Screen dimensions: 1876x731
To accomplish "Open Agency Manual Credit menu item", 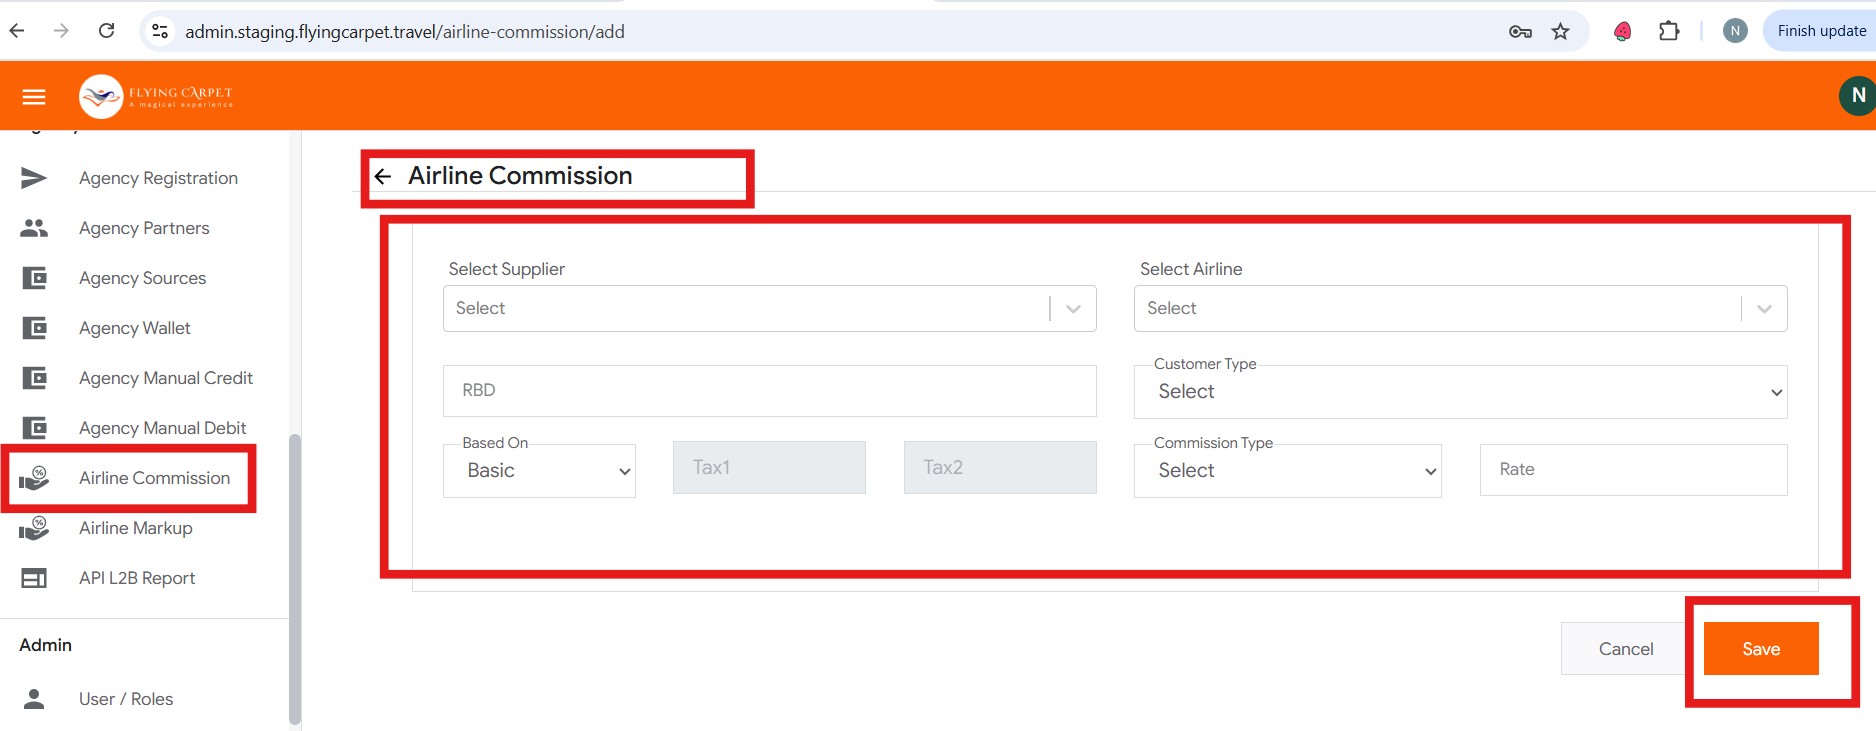I will click(x=166, y=378).
